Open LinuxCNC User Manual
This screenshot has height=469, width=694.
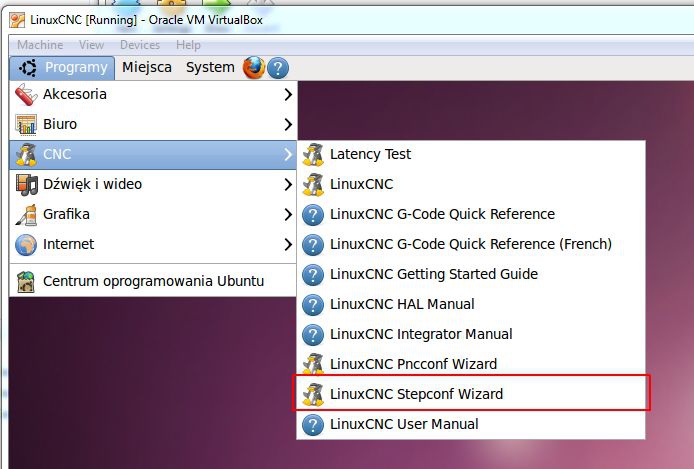pyautogui.click(x=470, y=424)
